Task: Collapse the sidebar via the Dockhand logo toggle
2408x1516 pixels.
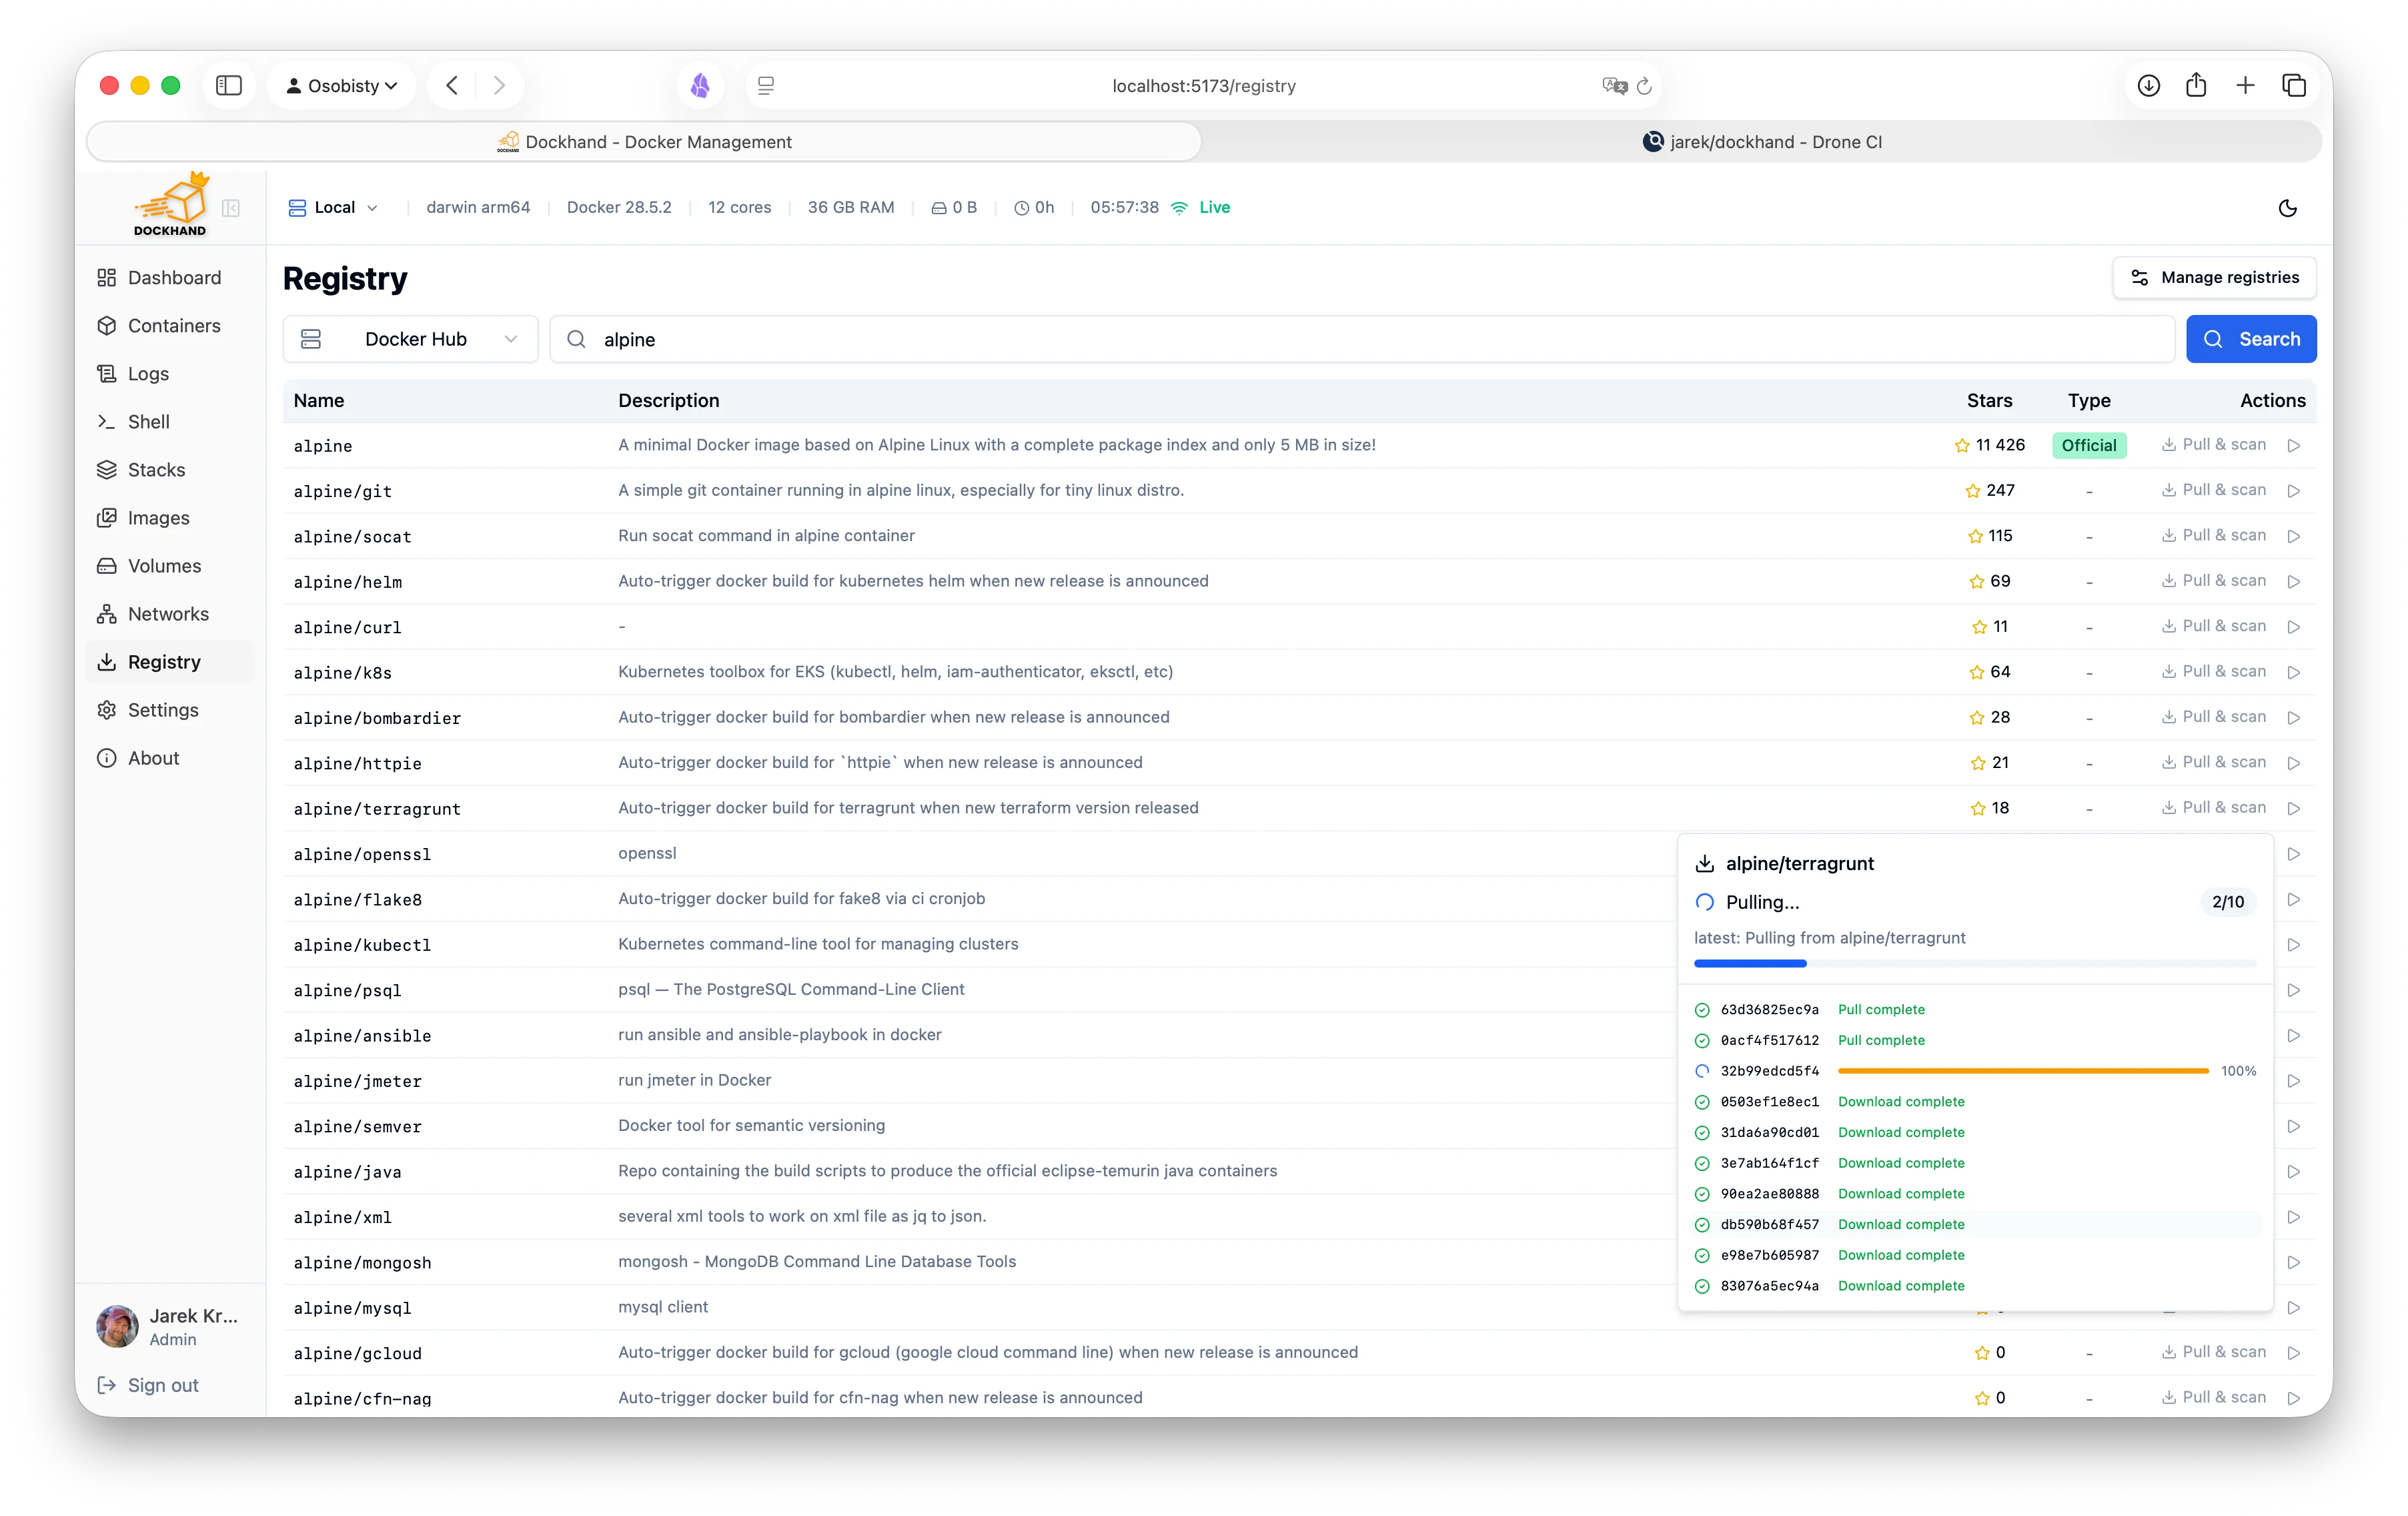Action: click(x=231, y=209)
